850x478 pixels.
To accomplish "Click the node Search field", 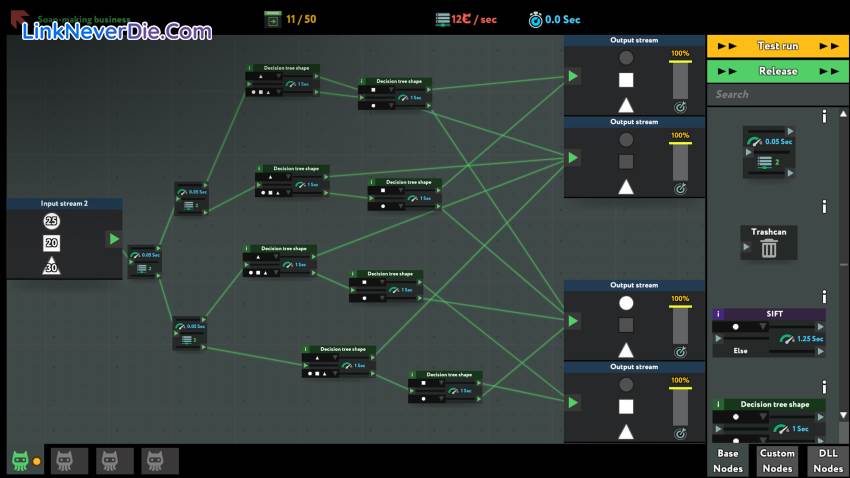I will click(777, 94).
